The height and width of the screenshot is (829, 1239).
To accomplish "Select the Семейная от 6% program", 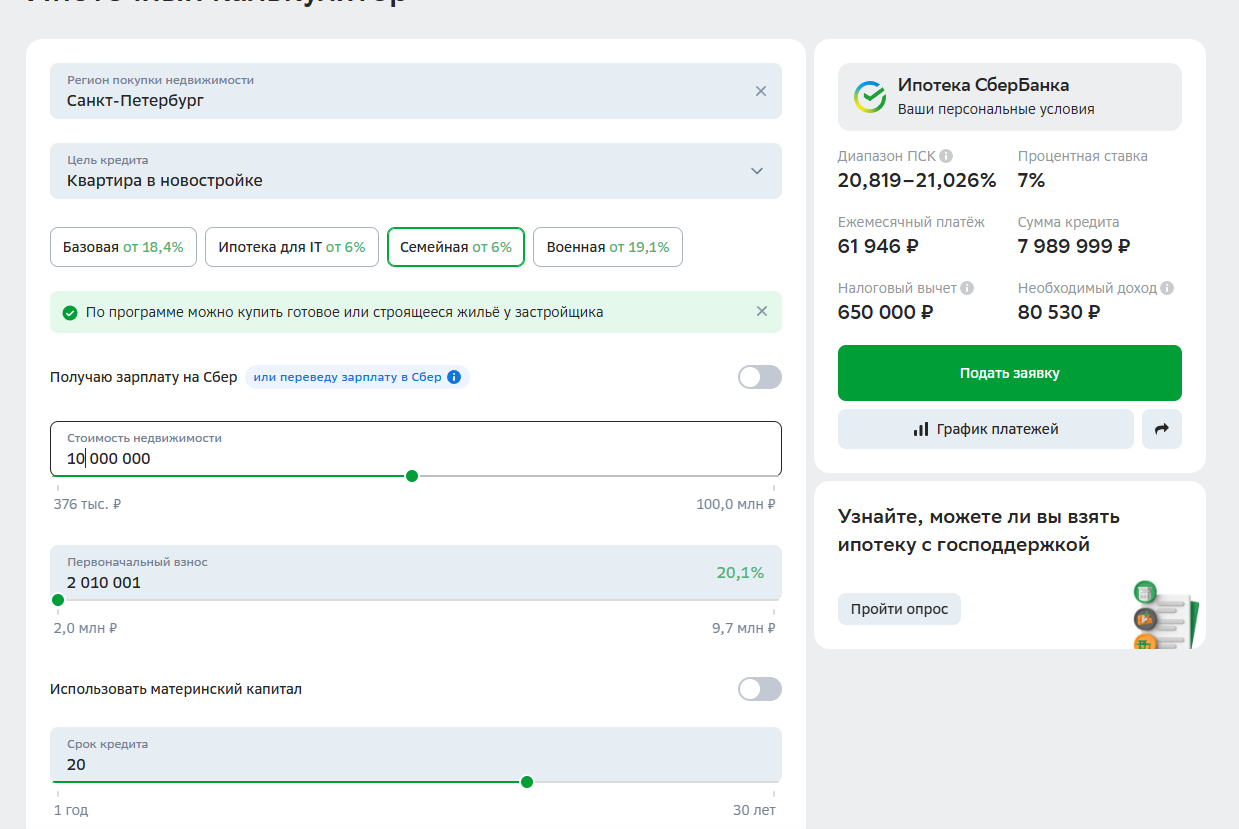I will pos(456,247).
